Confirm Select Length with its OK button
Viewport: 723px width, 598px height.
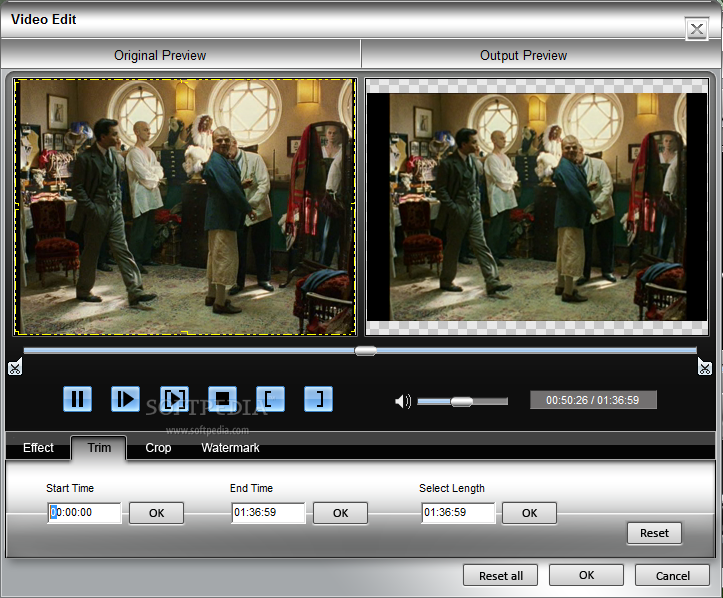click(x=529, y=513)
